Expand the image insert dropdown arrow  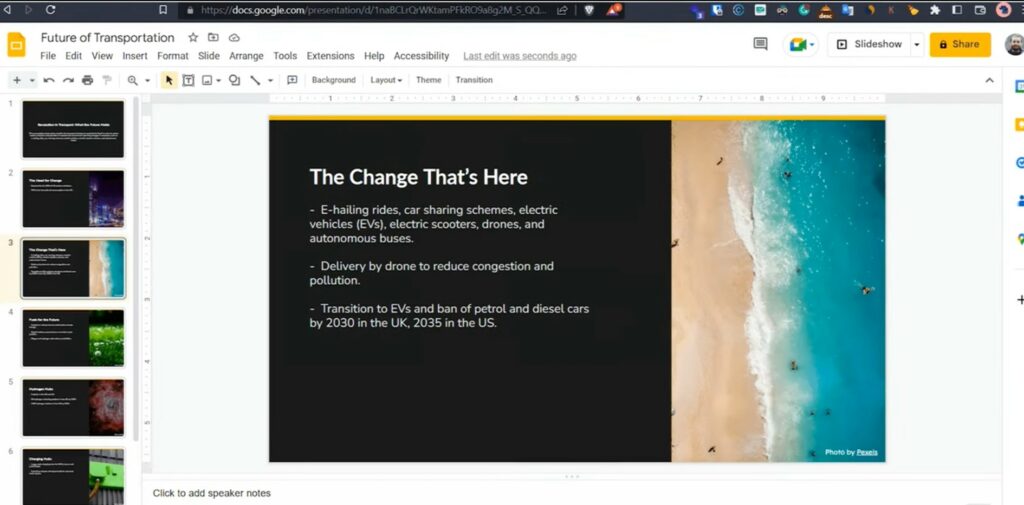pos(219,81)
